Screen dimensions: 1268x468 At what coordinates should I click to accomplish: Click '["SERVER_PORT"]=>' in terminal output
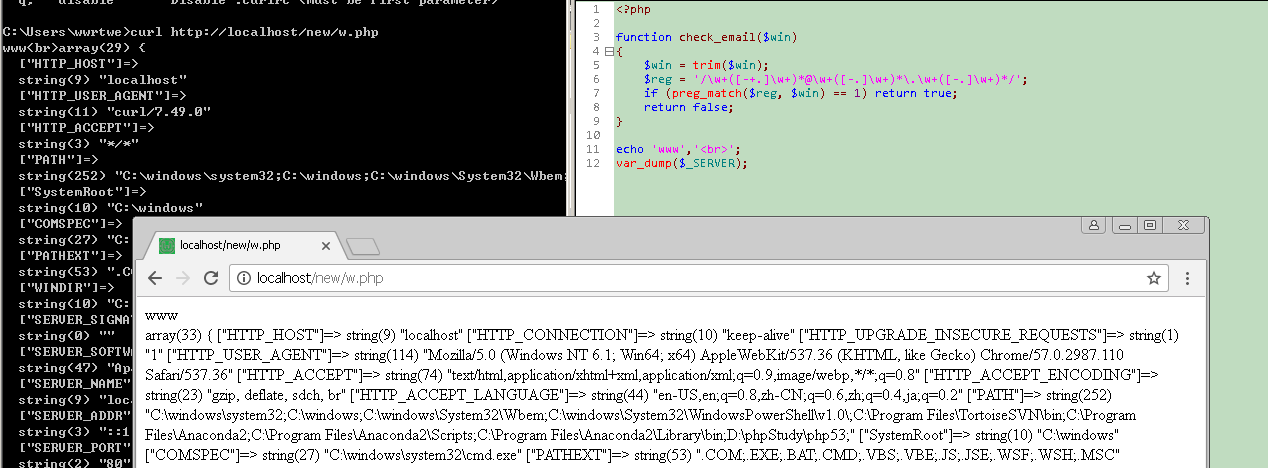75,447
